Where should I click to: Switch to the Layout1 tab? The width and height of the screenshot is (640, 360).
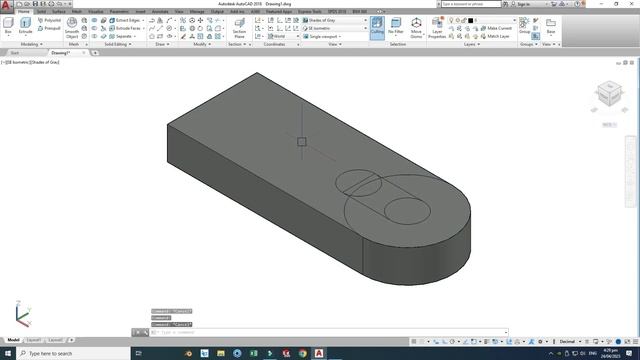[33, 340]
